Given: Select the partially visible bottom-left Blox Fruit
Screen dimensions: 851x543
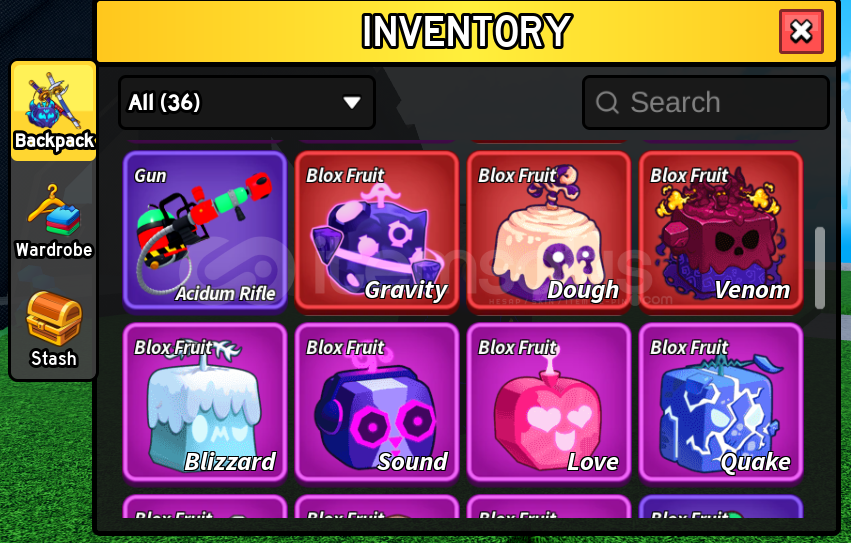Looking at the screenshot, I should point(205,507).
